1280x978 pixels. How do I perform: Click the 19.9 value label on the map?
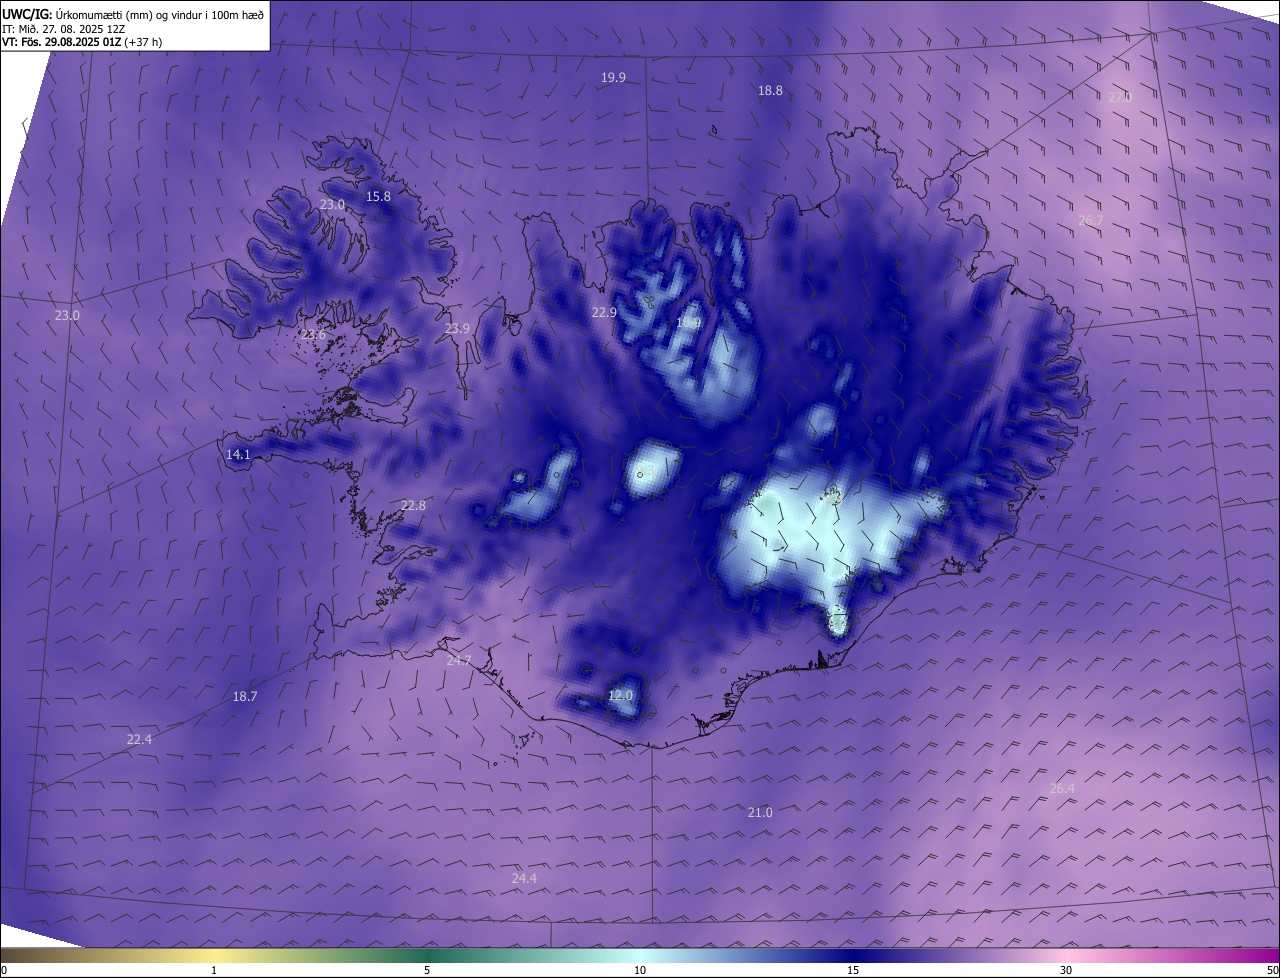pos(613,78)
